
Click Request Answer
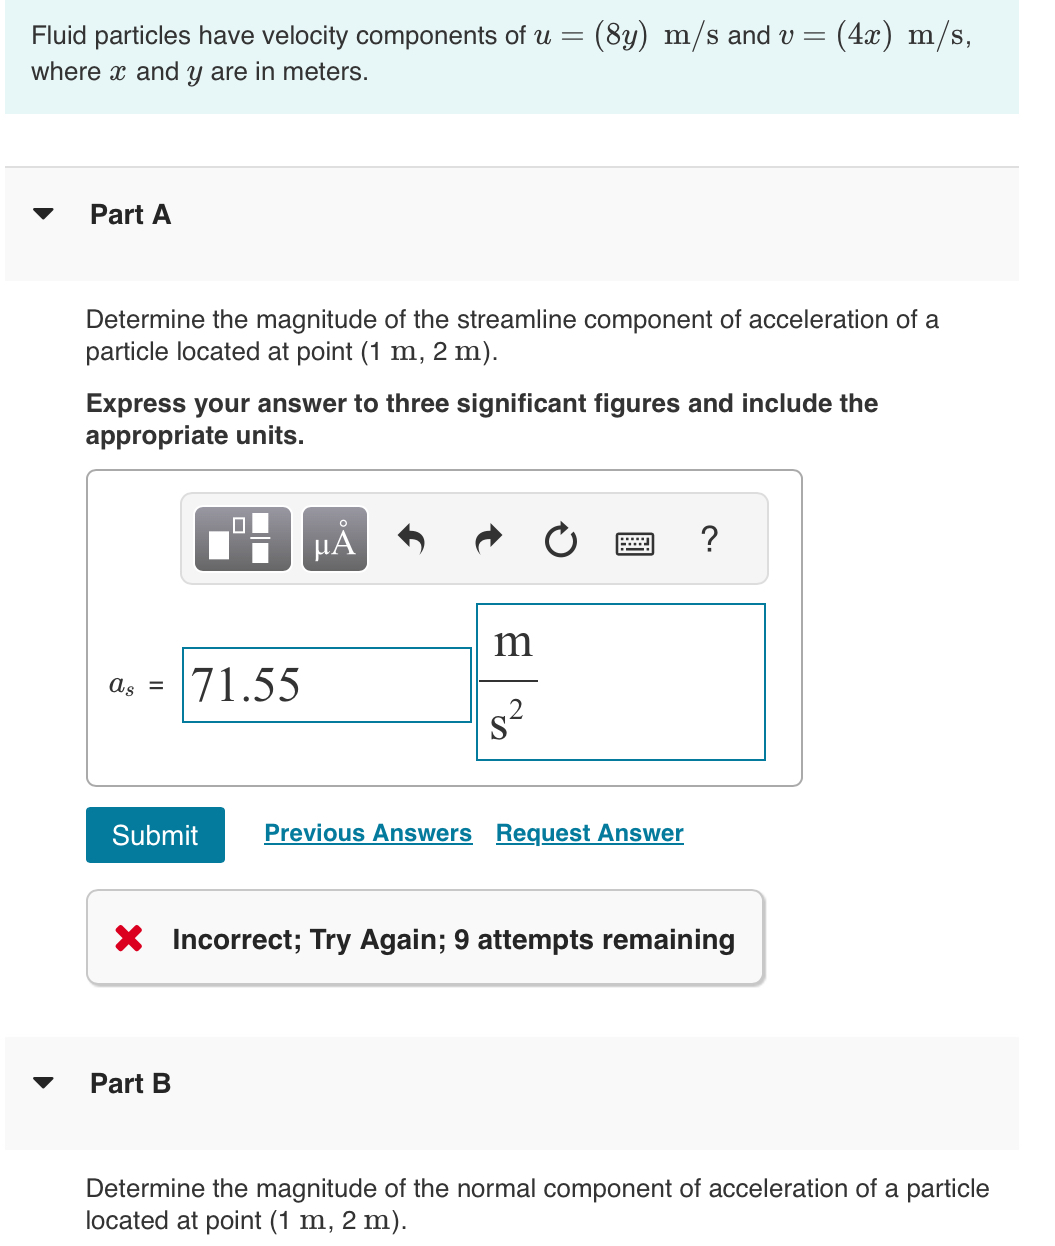[x=589, y=832]
